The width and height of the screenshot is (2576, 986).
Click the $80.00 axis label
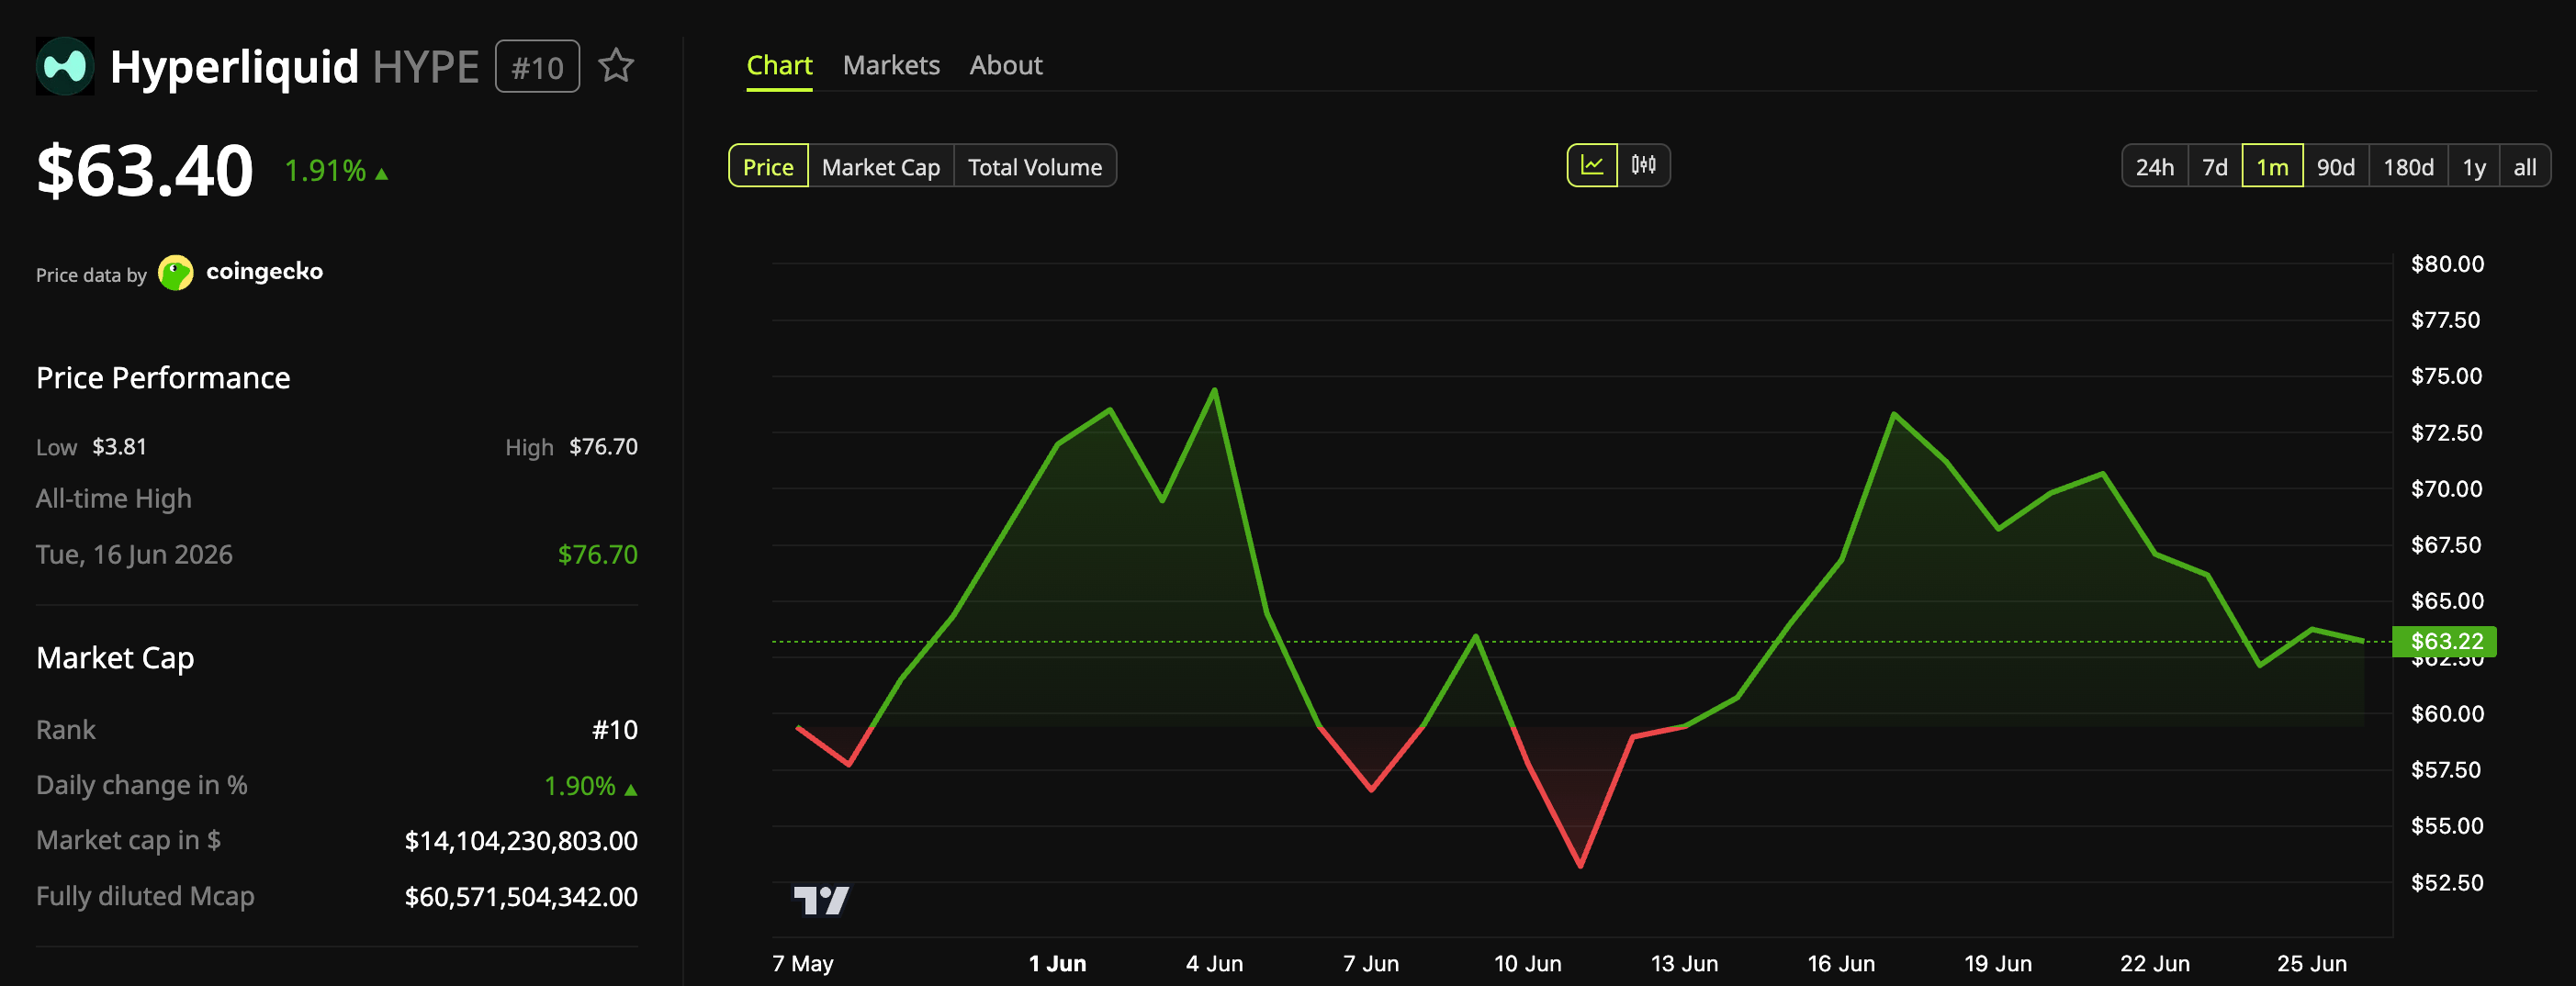pos(2447,264)
